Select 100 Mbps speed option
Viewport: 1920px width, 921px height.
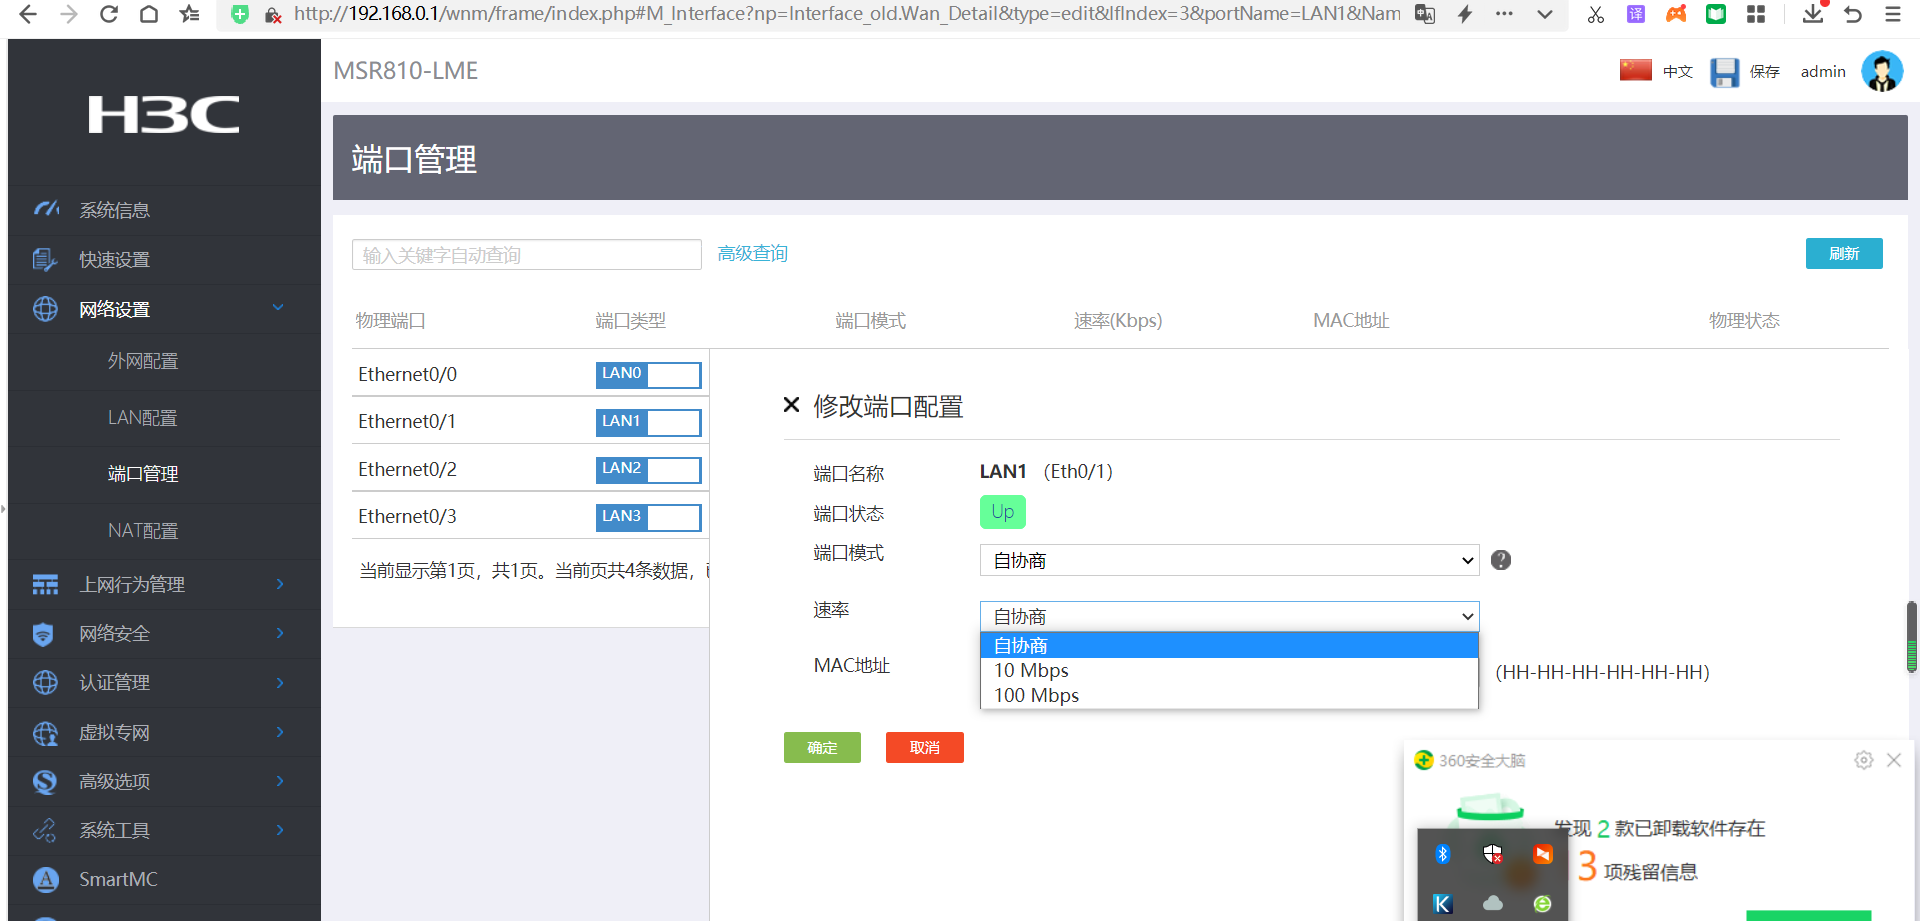pos(1229,696)
